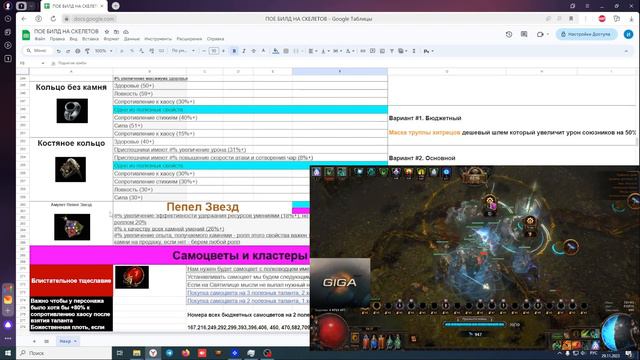The width and height of the screenshot is (640, 360).
Task: Open 'Покупка самоцвета на 3 полезных таланта' link
Action: [x=248, y=293]
